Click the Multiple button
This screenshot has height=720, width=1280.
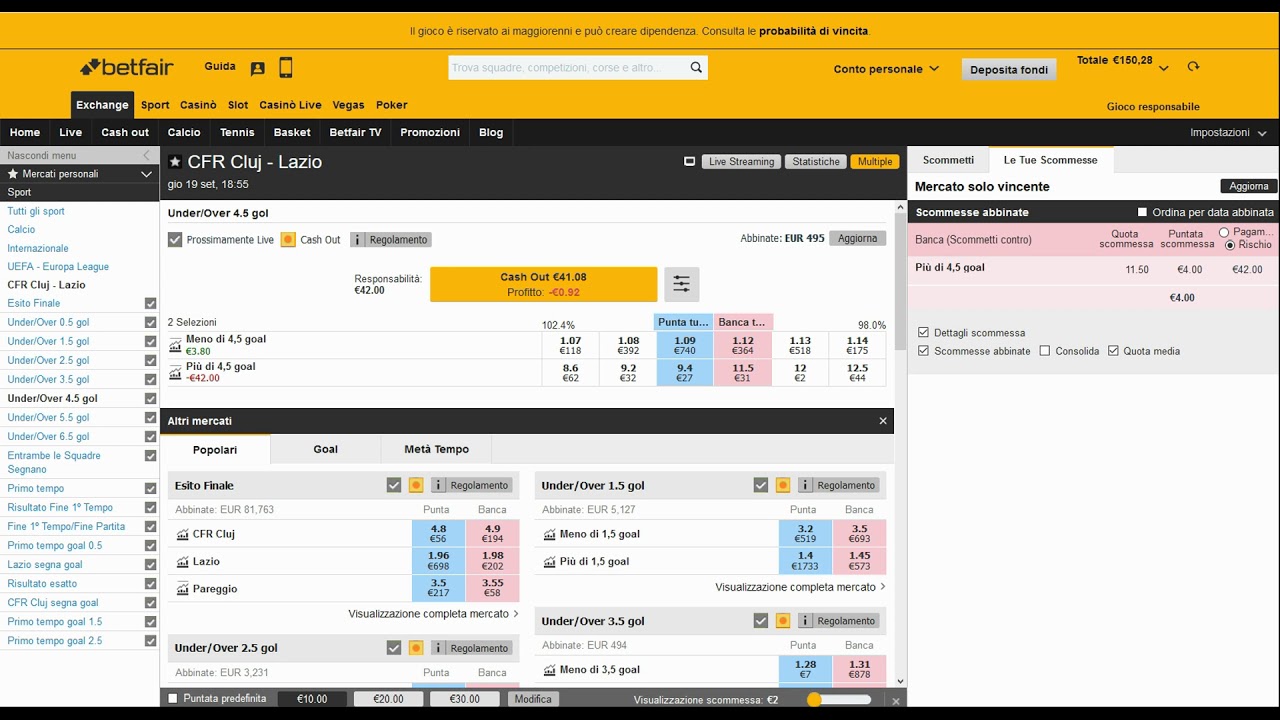(x=874, y=161)
